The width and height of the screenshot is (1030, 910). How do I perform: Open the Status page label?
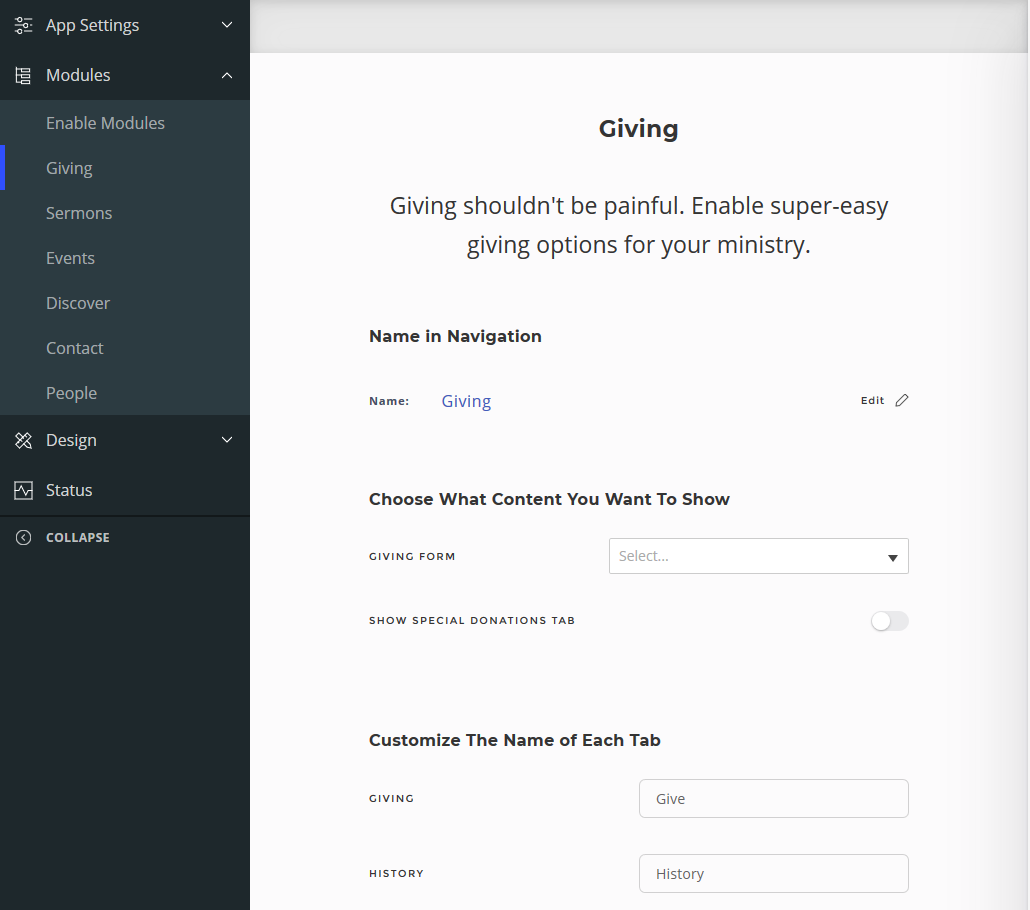pyautogui.click(x=69, y=490)
